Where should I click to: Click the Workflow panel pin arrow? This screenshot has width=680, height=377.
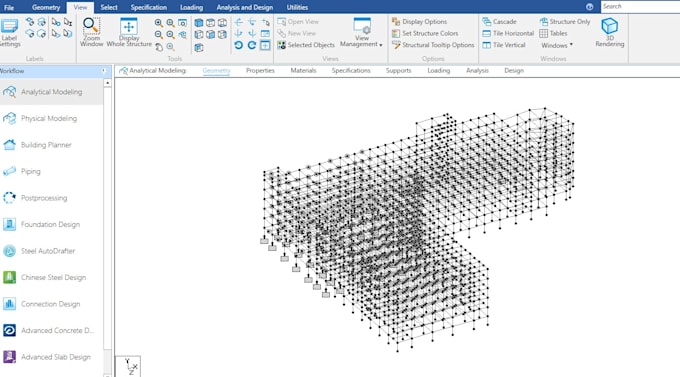click(104, 71)
